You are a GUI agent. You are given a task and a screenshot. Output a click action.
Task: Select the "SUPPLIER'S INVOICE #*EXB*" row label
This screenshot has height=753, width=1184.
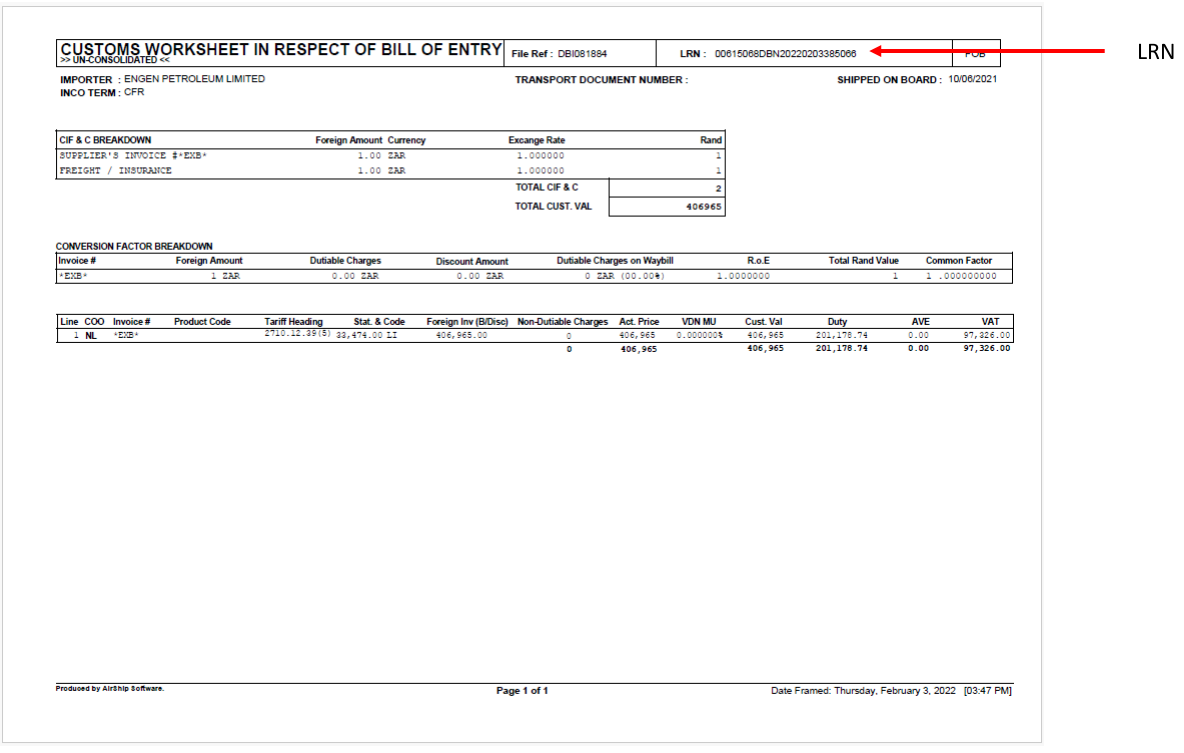[133, 156]
